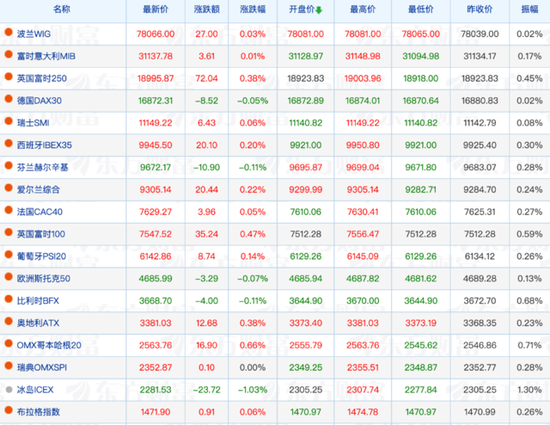The height and width of the screenshot is (425, 550).
Task: Click the orange dot beside 瑞典OMXSPI
Action: 9,366
